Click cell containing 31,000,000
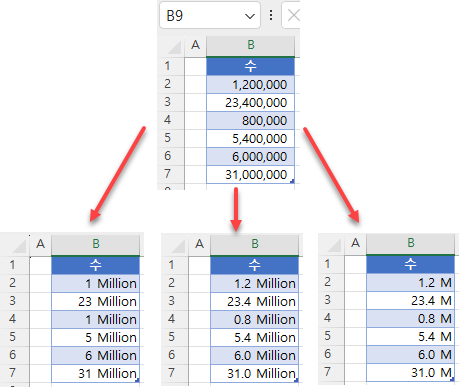This screenshot has width=459, height=387. point(251,174)
